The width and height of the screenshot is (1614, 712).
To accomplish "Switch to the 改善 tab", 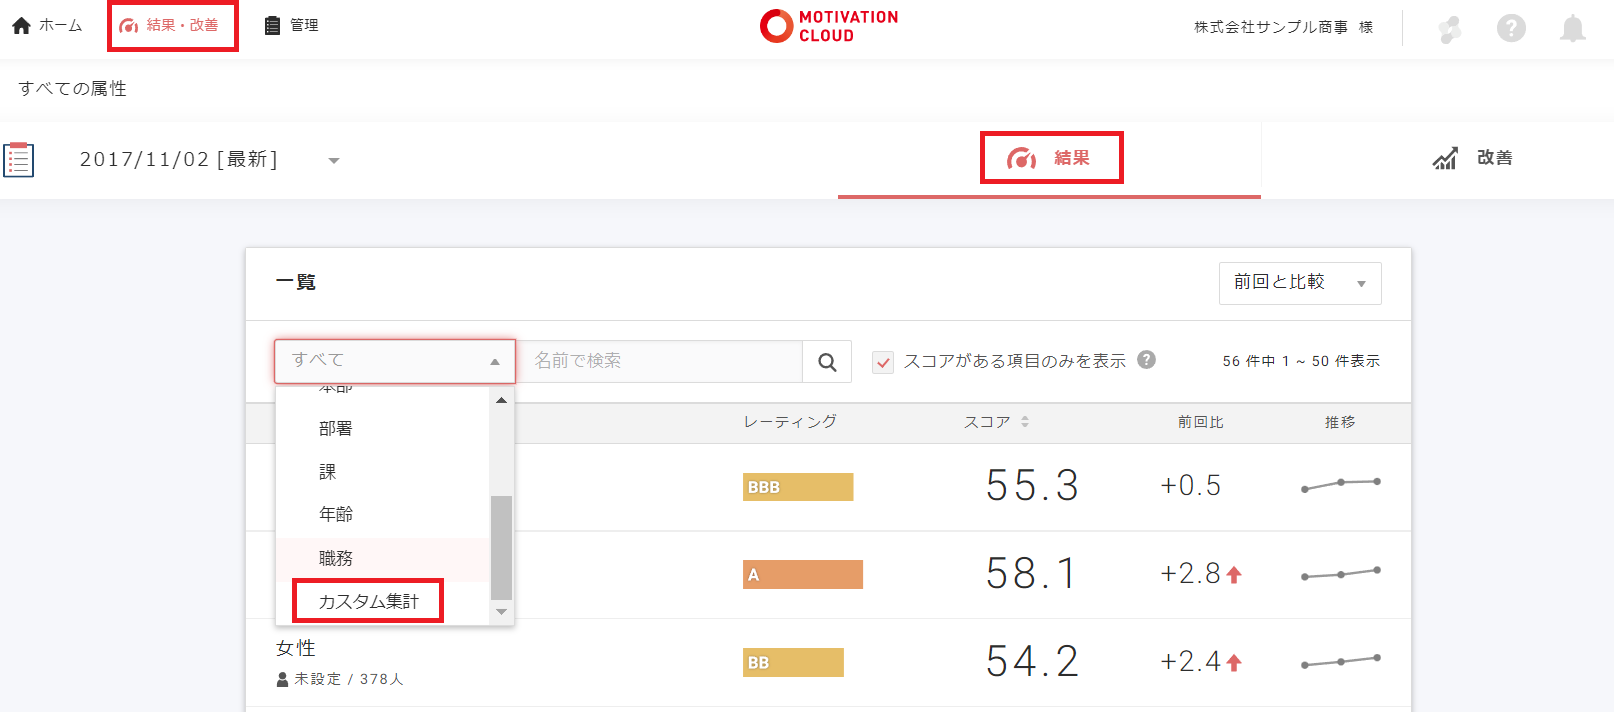I will (1474, 158).
